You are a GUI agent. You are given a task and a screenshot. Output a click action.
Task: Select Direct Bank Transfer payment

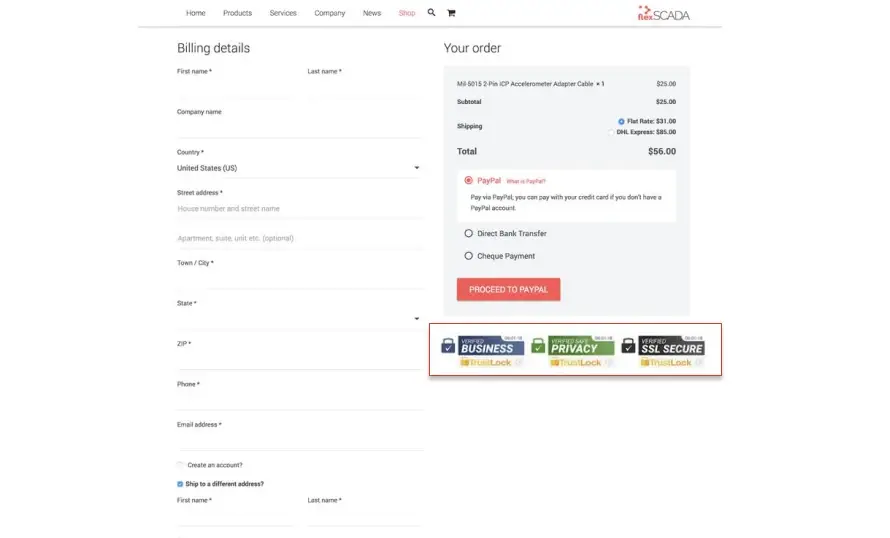[x=468, y=233]
